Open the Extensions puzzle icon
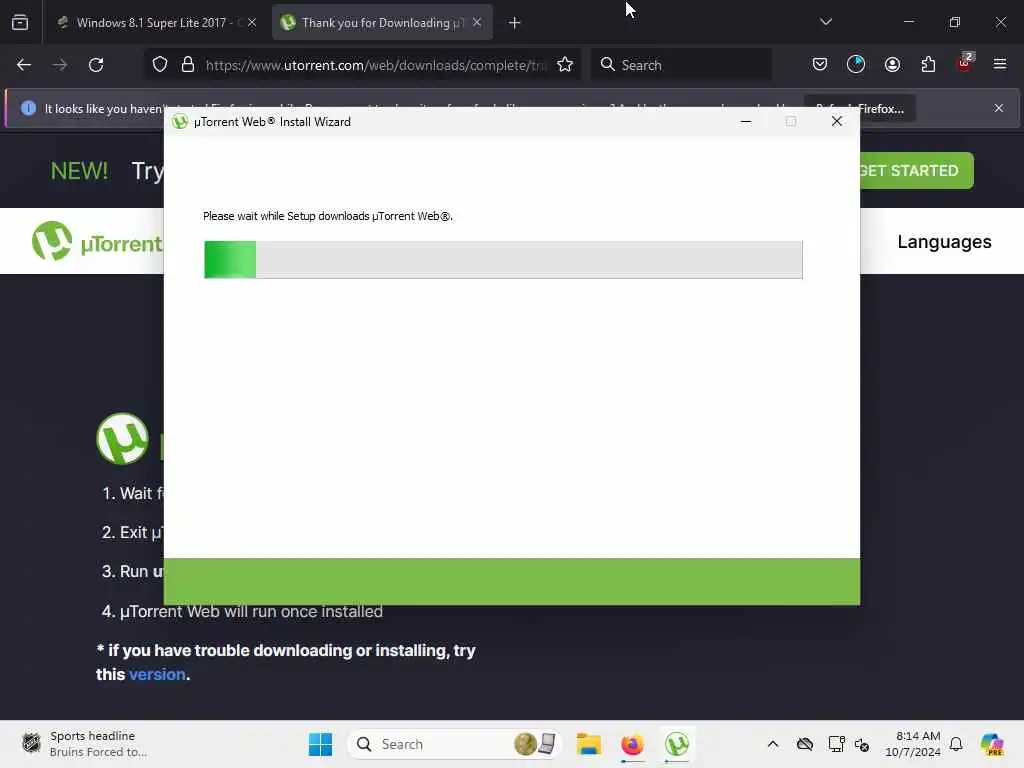 pos(928,65)
